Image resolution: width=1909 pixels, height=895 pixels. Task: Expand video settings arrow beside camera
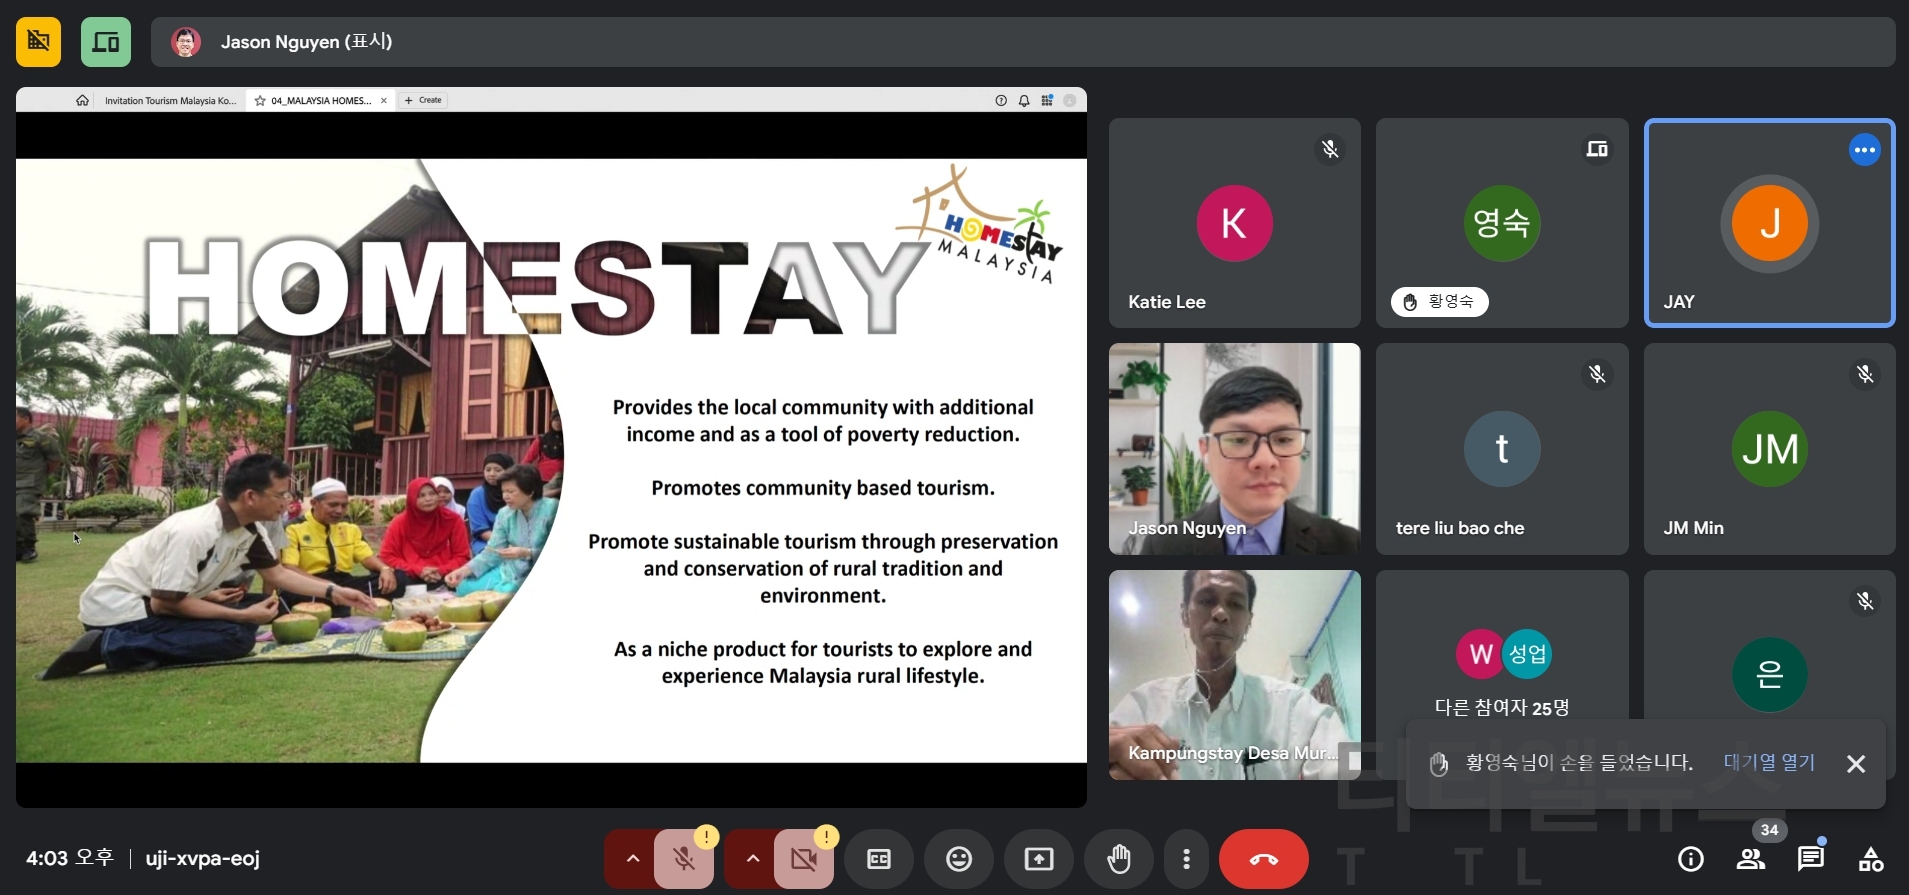[x=752, y=859]
